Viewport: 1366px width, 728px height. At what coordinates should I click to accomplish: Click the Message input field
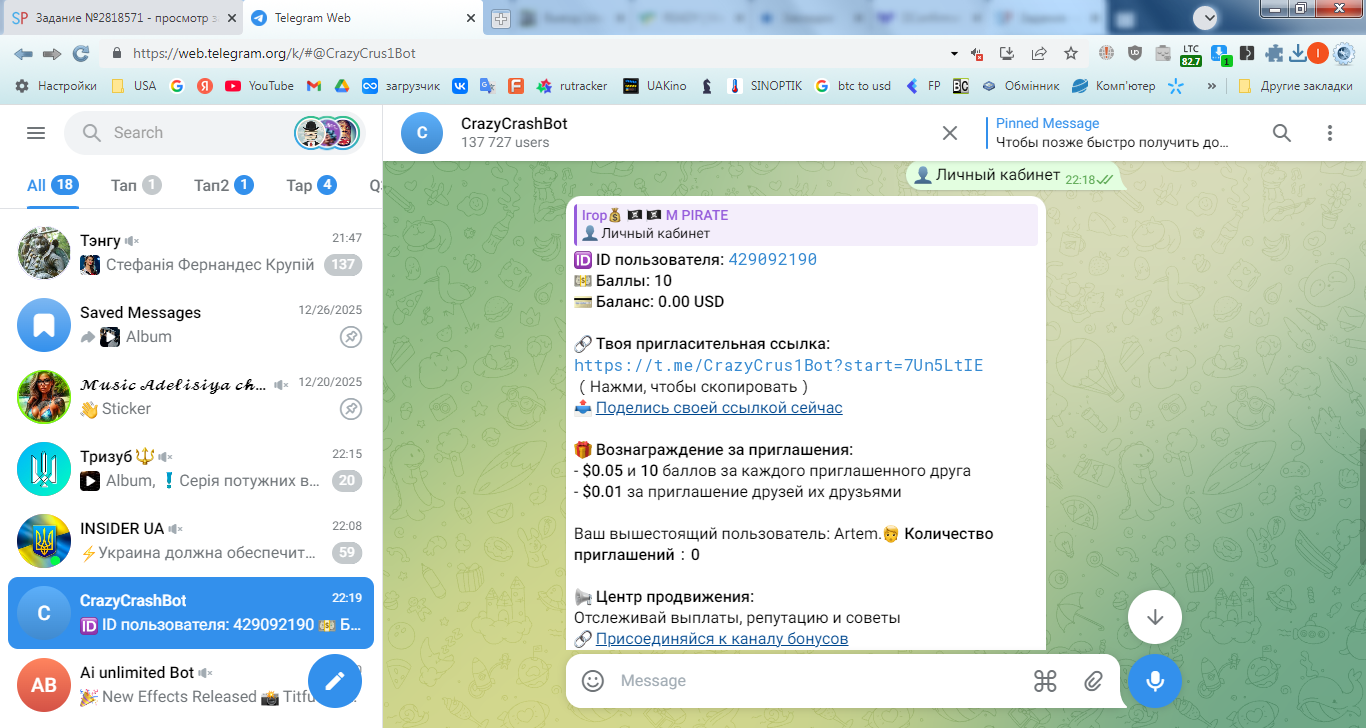tap(820, 681)
